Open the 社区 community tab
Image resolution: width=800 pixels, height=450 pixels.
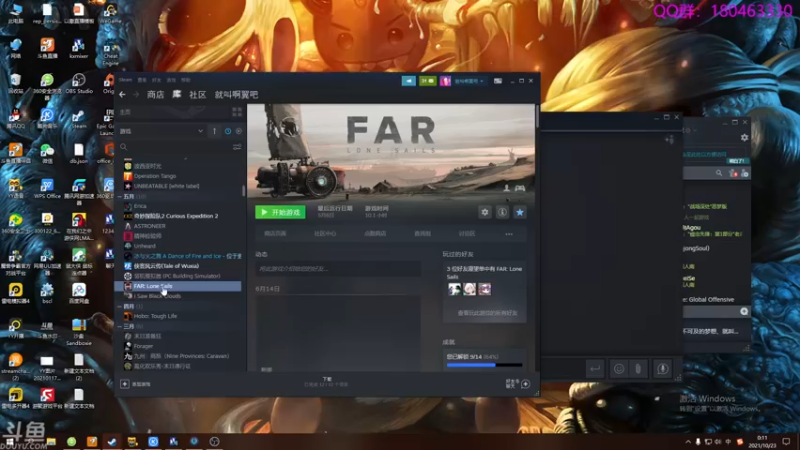(197, 94)
